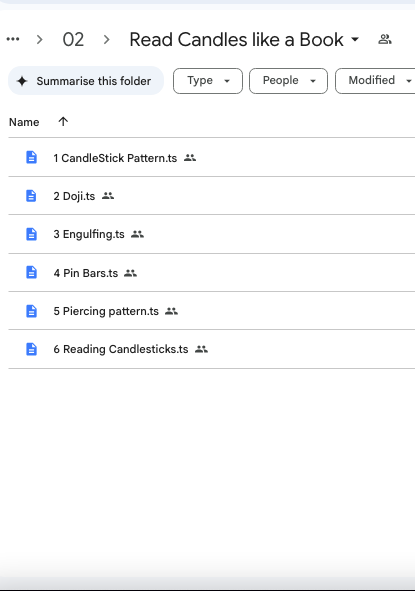Click the file icon for 4 Pin Bars.ts
Screen dimensions: 415x591
click(31, 272)
